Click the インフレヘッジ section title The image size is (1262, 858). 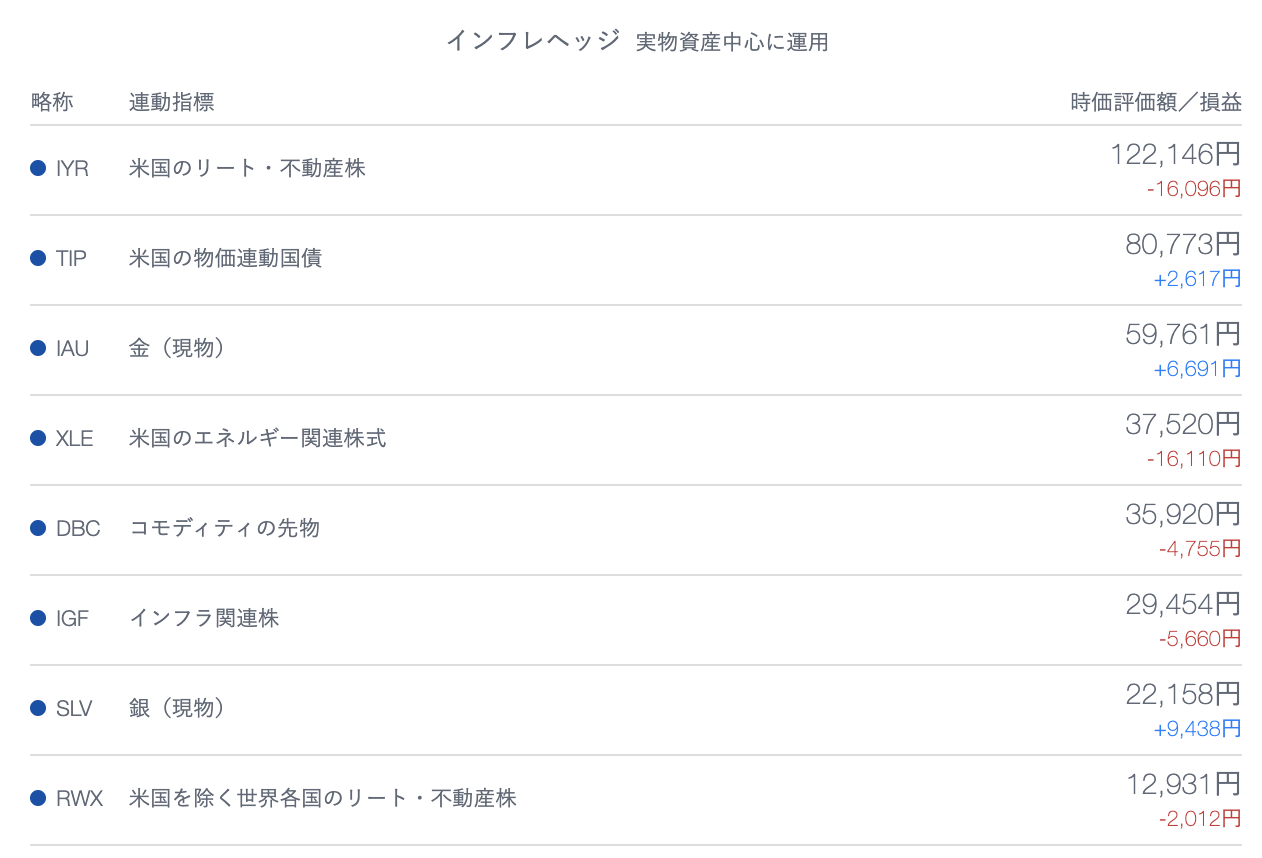click(x=533, y=41)
